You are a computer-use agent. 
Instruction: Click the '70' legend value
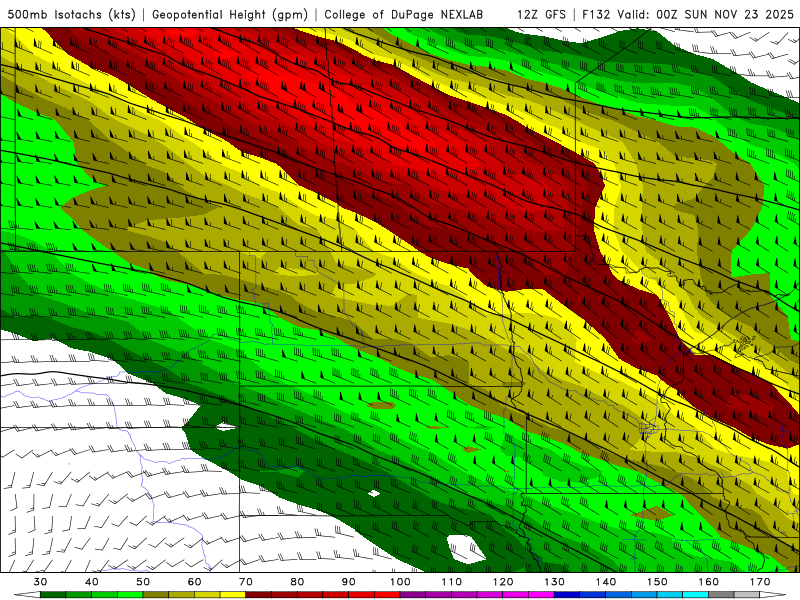click(246, 582)
